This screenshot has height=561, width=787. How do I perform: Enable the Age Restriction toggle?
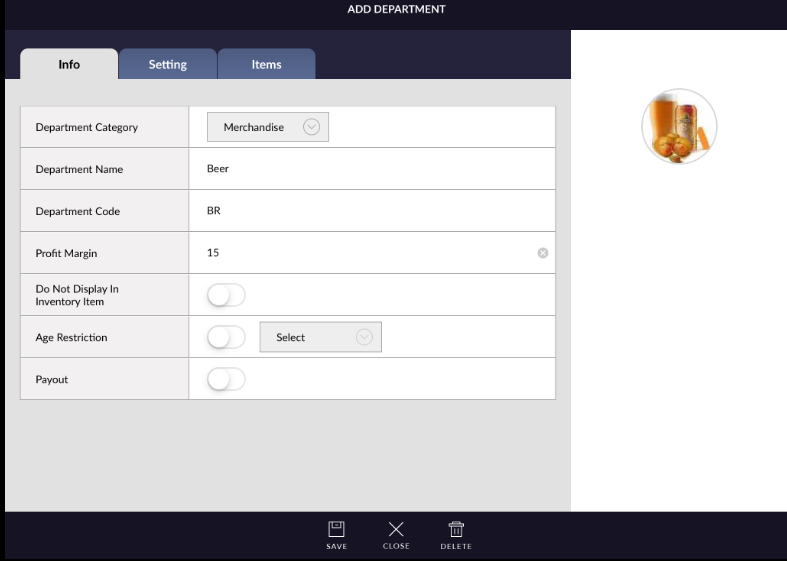[x=226, y=337]
